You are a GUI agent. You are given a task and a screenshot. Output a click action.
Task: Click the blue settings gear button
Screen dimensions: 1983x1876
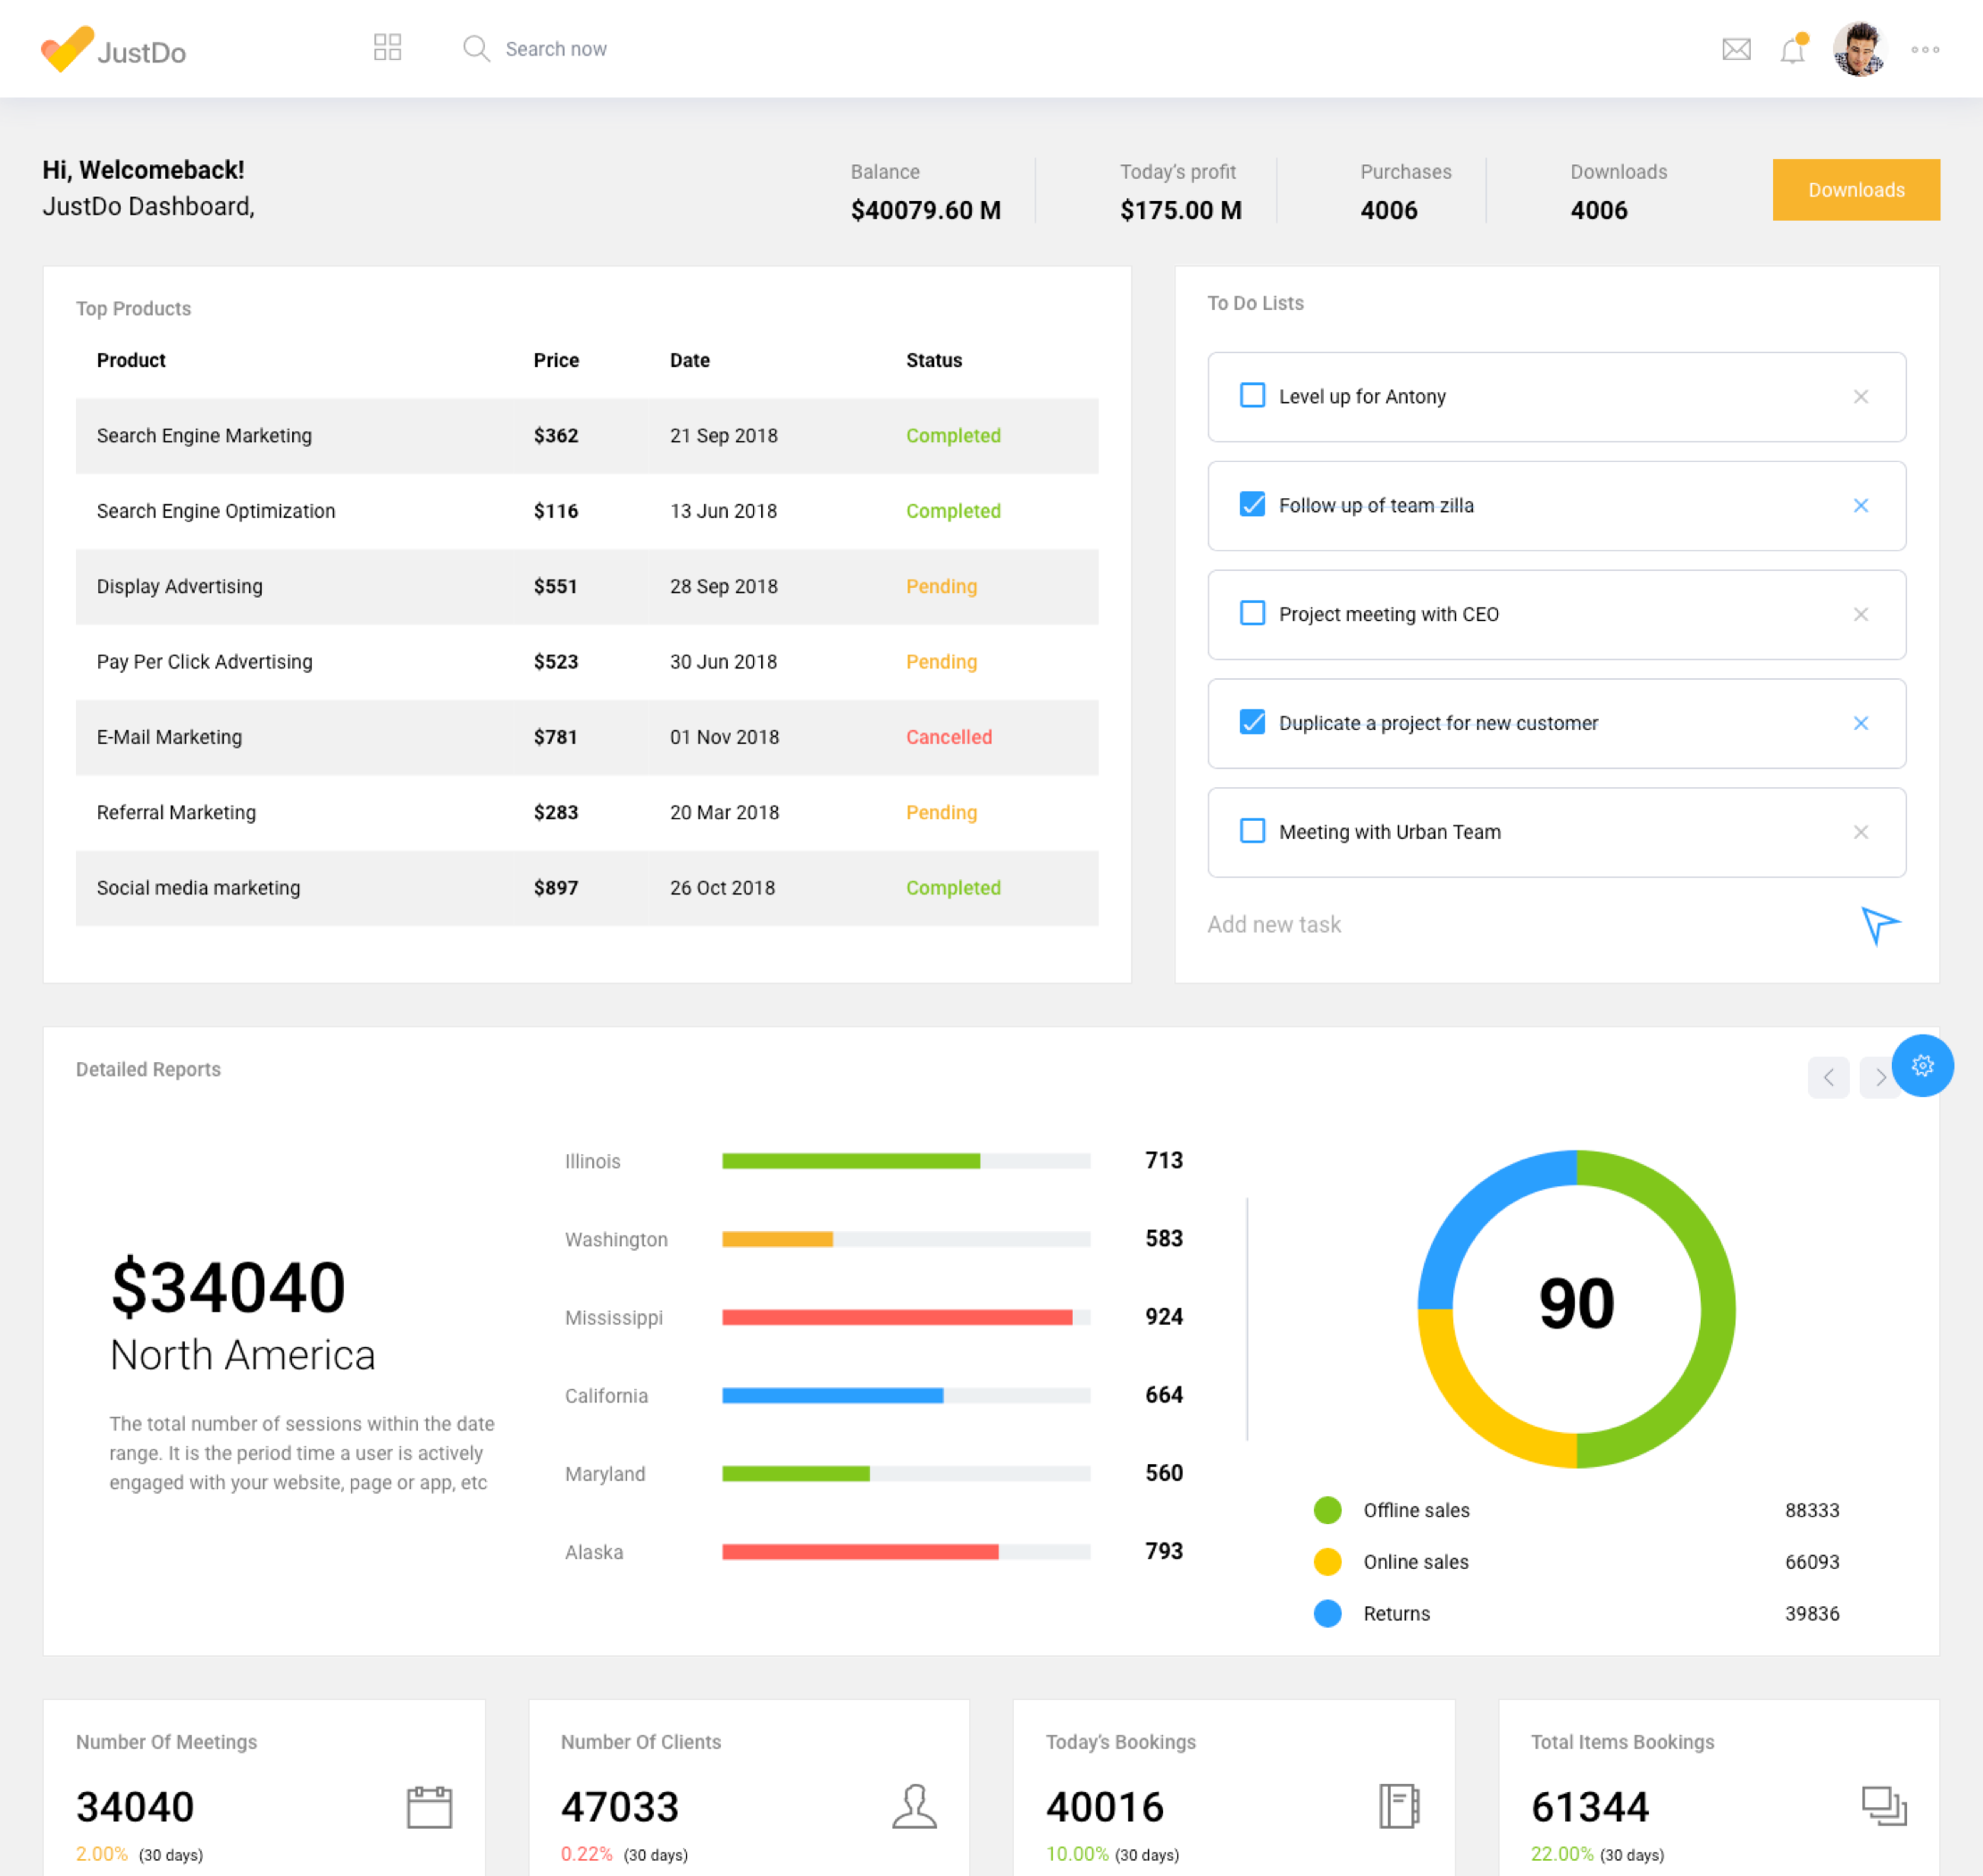click(x=1921, y=1065)
